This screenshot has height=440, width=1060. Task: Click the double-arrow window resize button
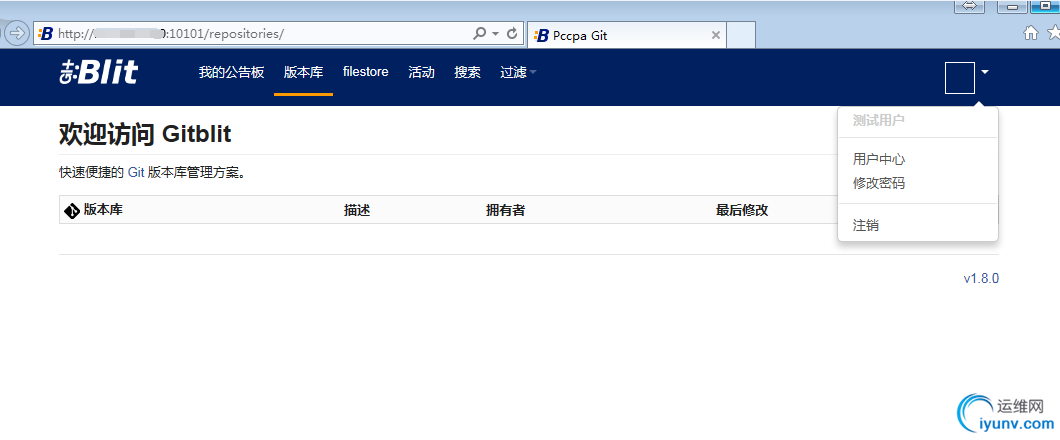[x=969, y=6]
